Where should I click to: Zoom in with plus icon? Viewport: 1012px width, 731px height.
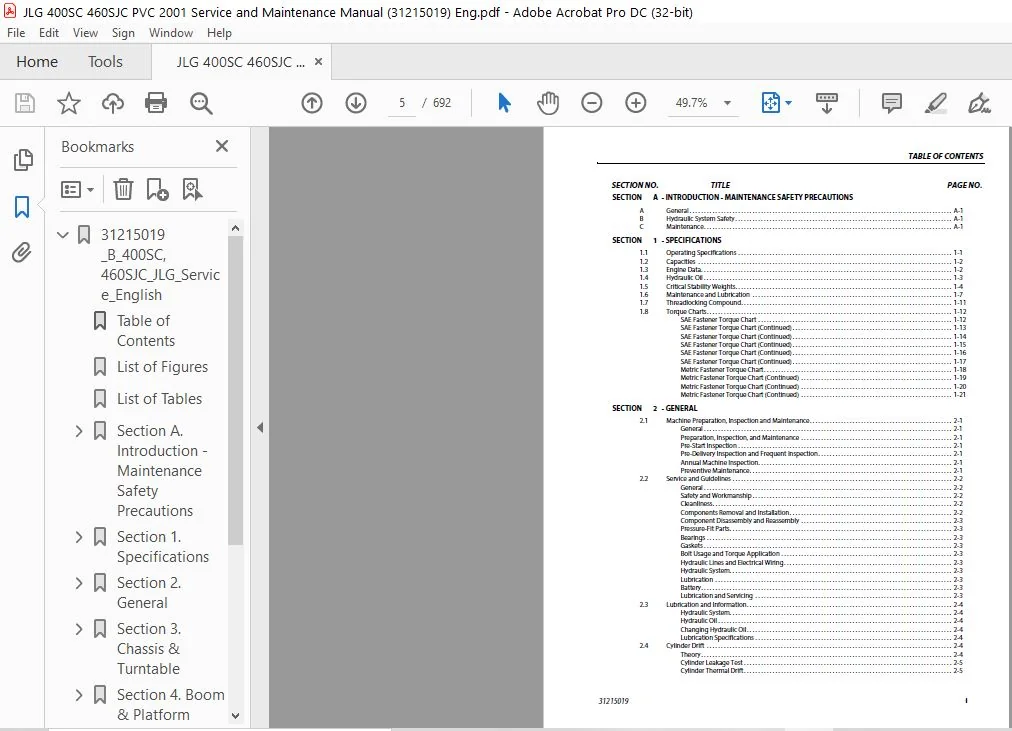(636, 103)
